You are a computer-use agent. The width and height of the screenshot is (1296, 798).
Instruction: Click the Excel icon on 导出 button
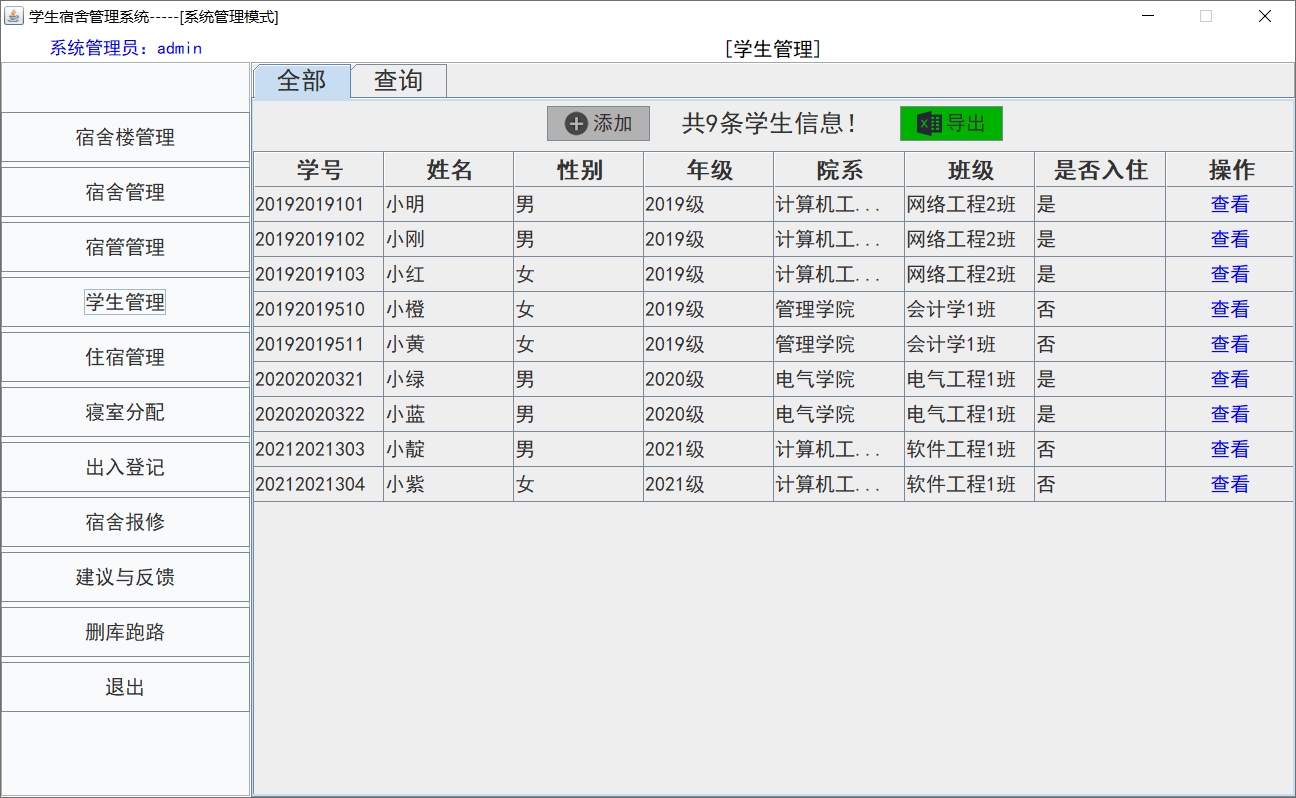tap(929, 124)
